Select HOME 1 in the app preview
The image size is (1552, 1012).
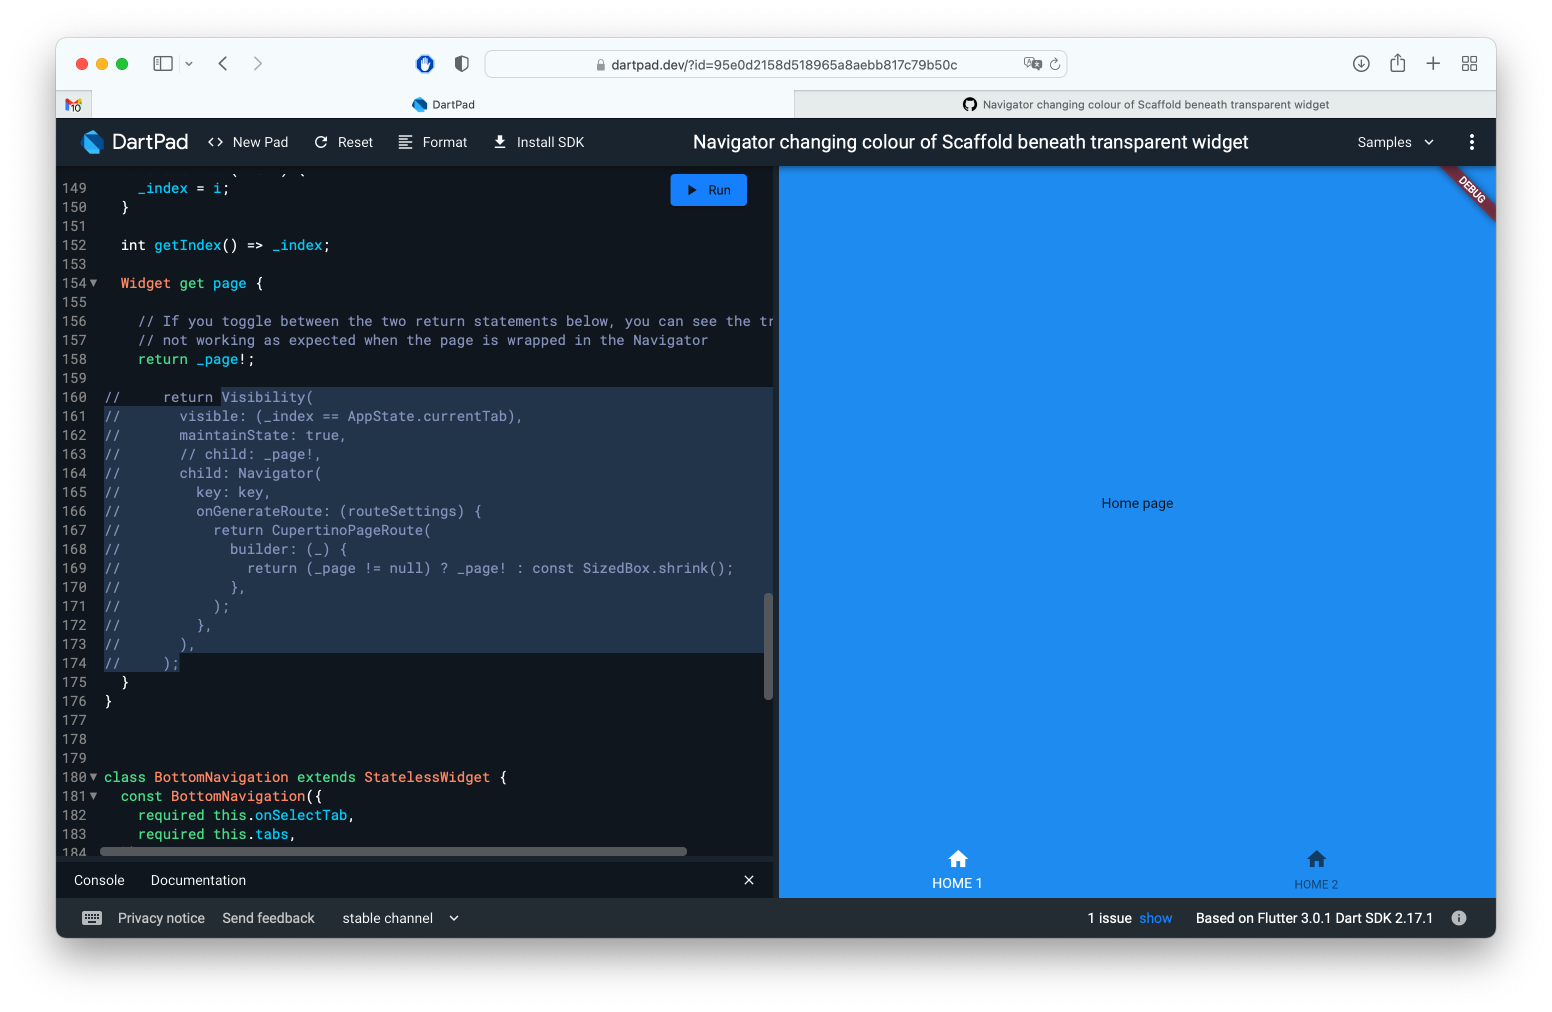pos(957,868)
